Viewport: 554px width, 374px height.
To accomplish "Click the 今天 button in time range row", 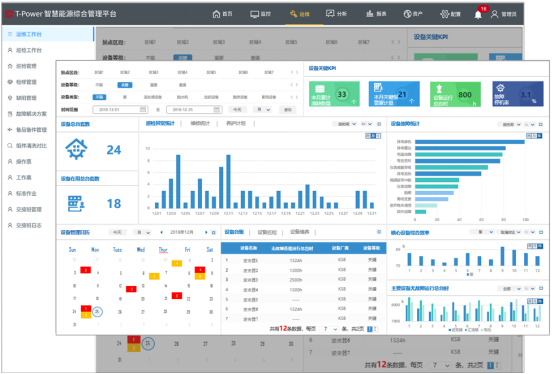I will click(x=237, y=109).
